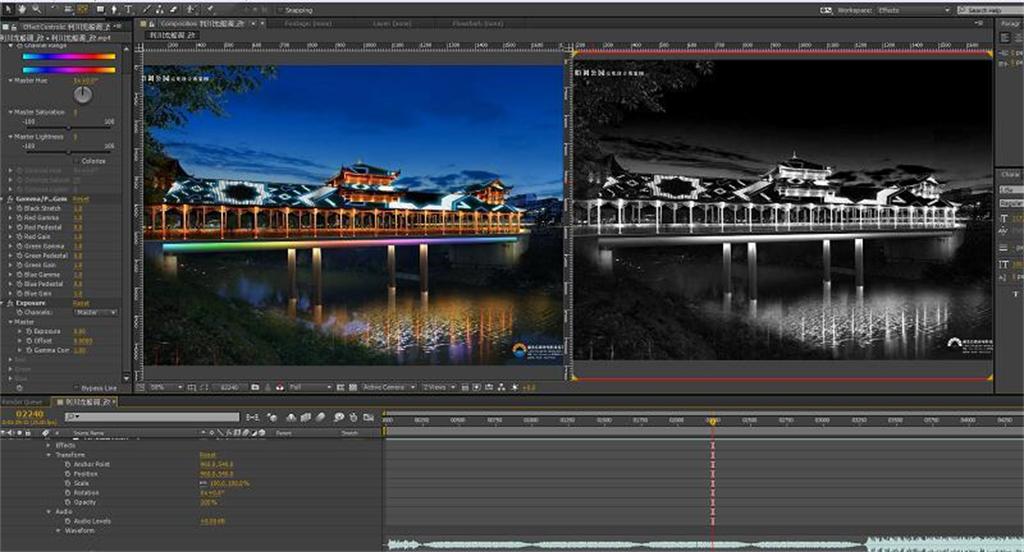Pick the Zoom magnifier tool
Viewport: 1024px width, 552px height.
[x=36, y=9]
